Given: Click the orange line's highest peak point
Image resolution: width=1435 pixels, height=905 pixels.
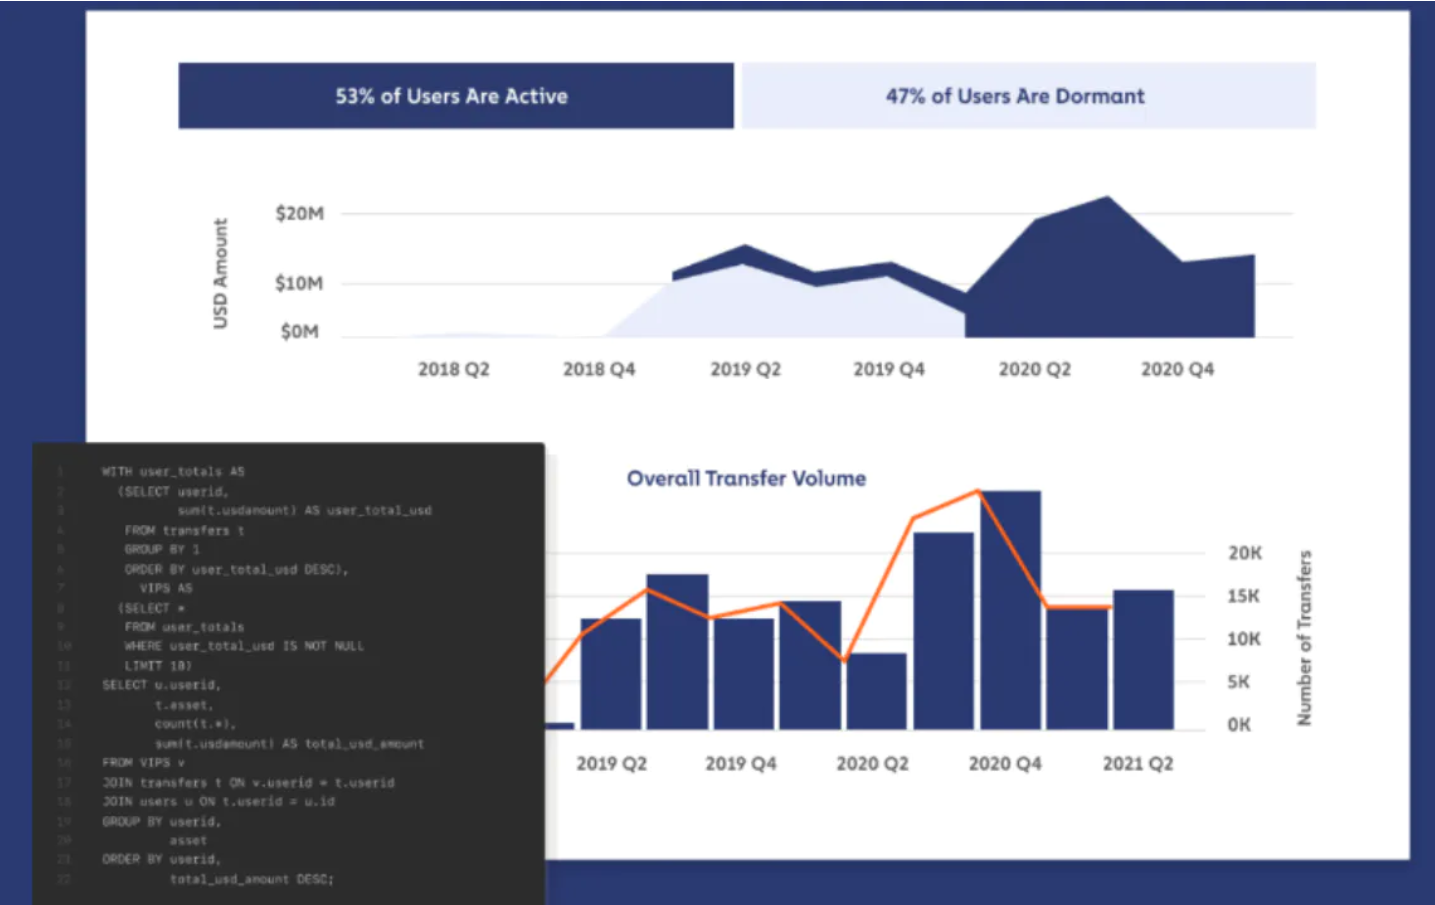Looking at the screenshot, I should click(978, 491).
